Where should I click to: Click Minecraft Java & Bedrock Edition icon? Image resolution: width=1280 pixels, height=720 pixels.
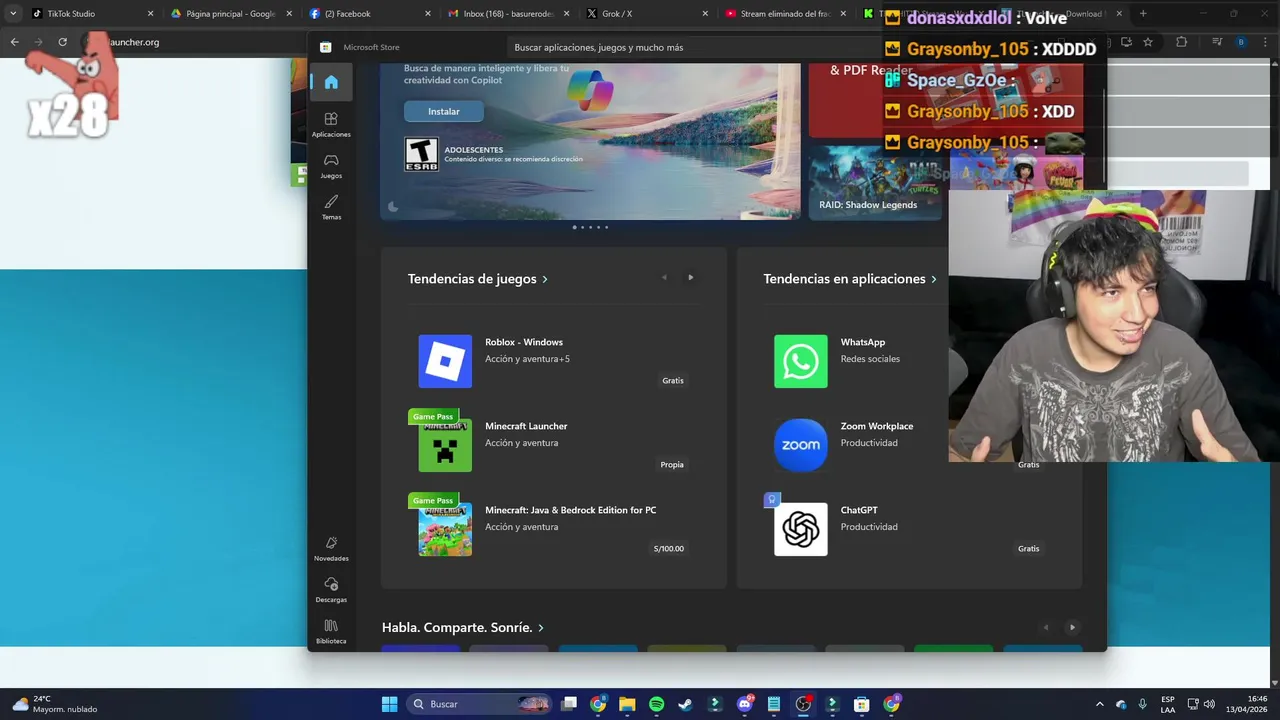(x=445, y=529)
